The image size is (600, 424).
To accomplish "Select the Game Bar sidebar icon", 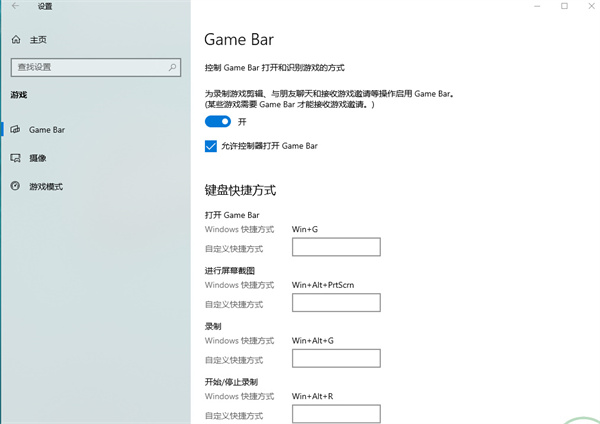I will point(15,129).
